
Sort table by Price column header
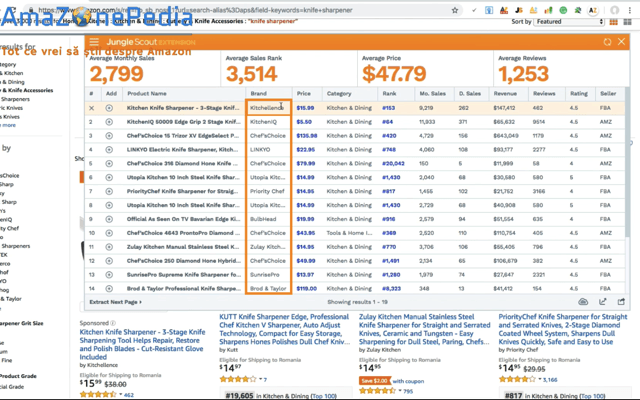(304, 93)
